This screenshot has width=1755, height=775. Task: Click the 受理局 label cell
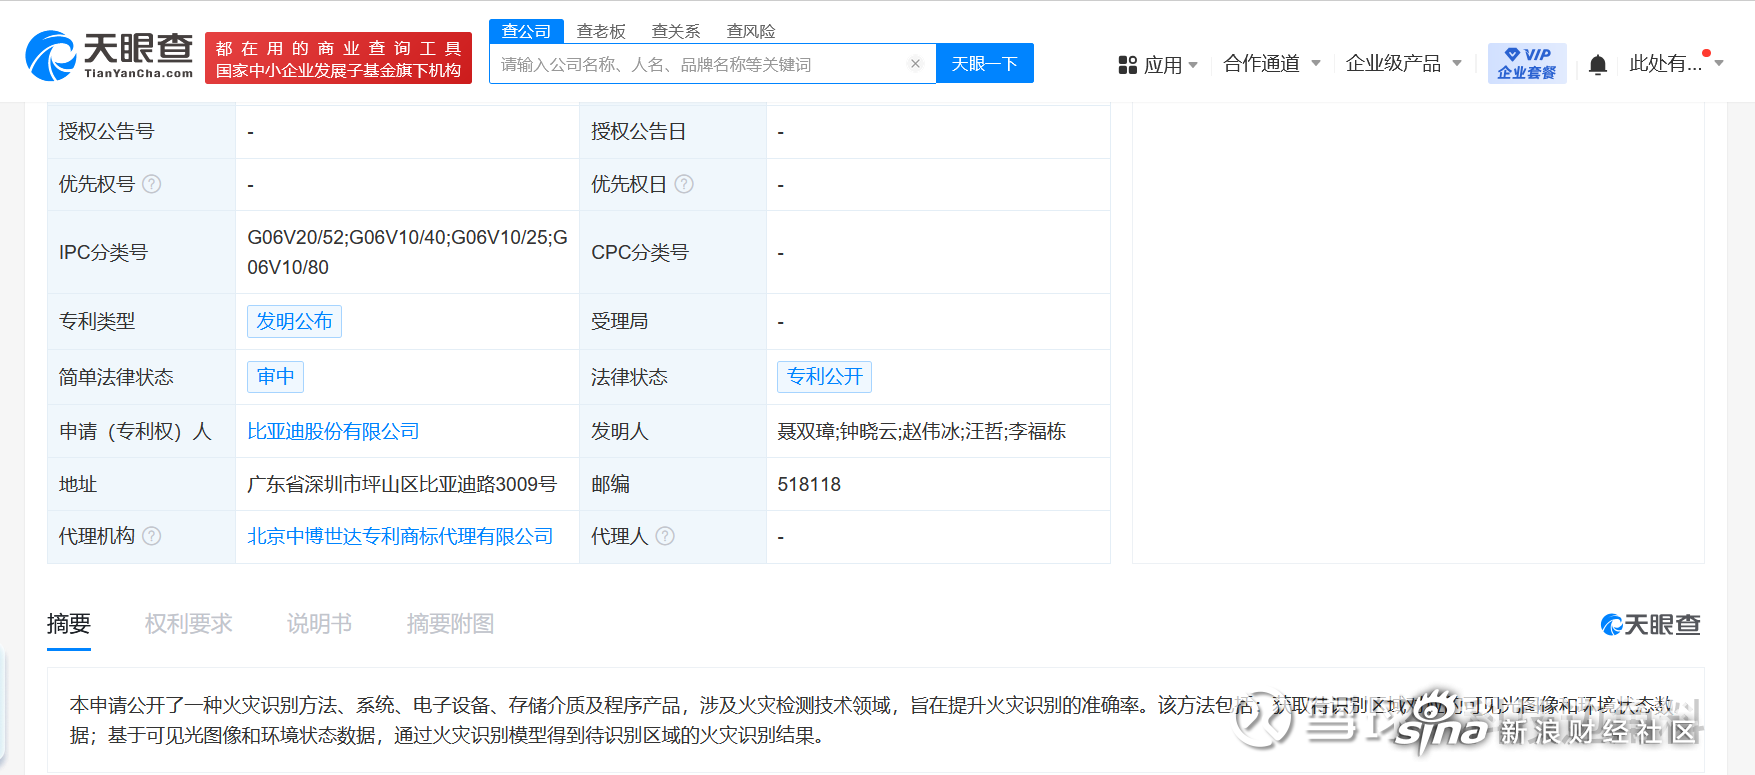pyautogui.click(x=673, y=321)
